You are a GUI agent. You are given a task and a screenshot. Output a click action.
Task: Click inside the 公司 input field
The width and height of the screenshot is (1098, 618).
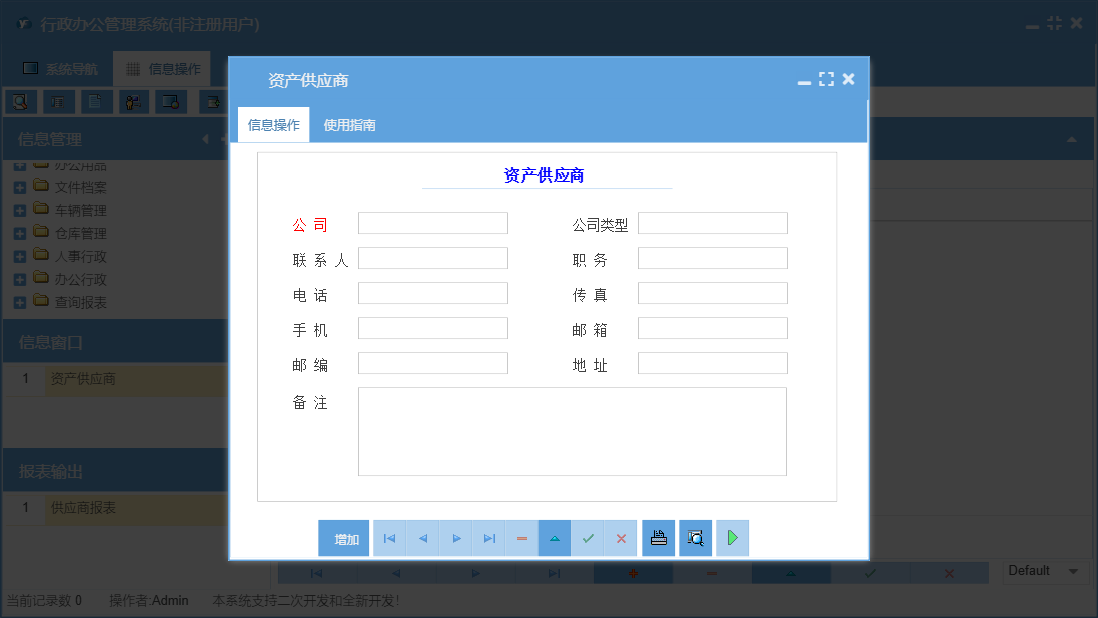pyautogui.click(x=432, y=222)
